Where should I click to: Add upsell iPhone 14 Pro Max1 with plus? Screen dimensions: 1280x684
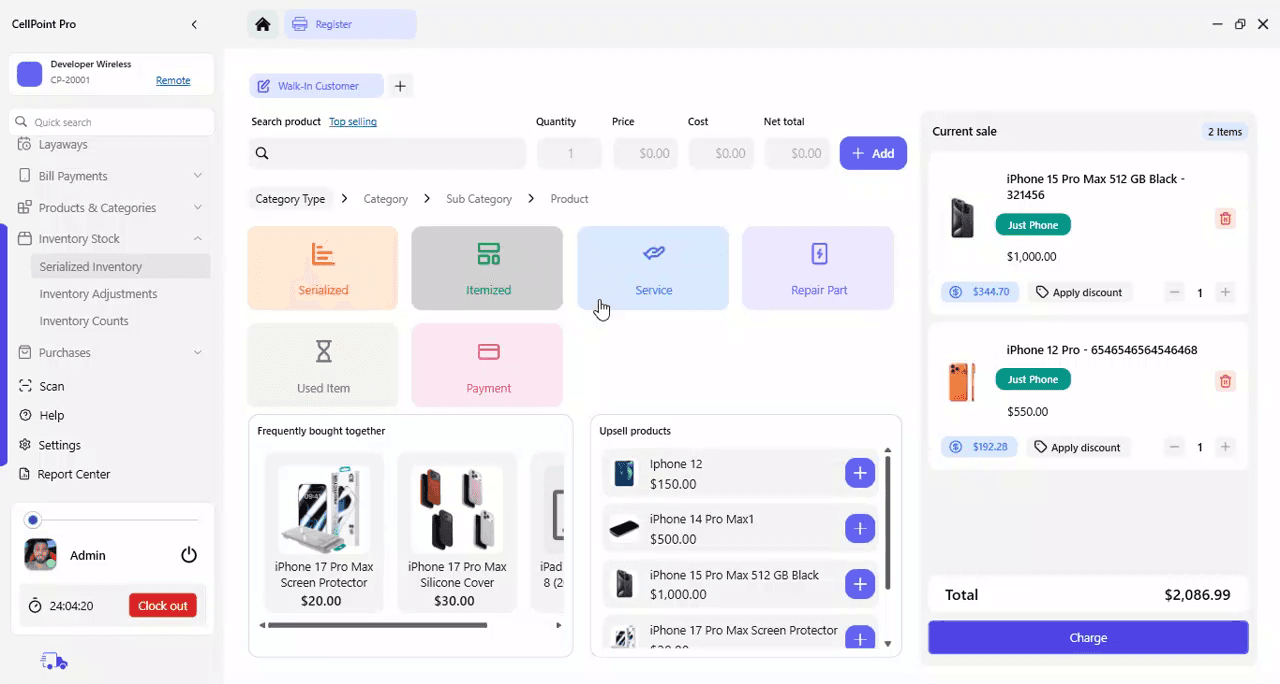(860, 528)
